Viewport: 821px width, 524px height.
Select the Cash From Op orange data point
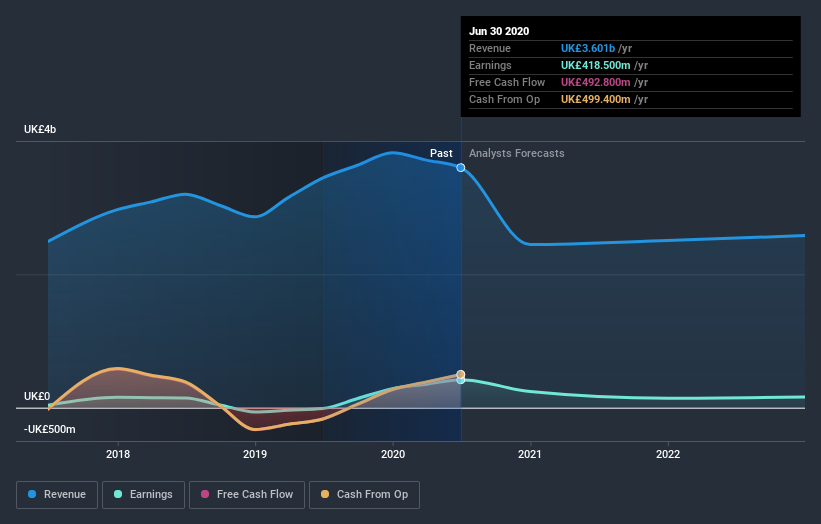[461, 374]
